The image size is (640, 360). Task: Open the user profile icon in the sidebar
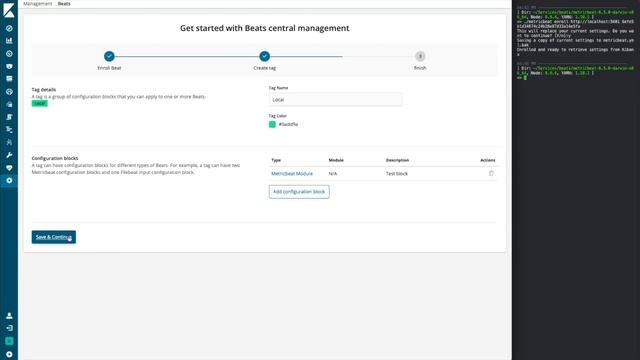[9, 316]
